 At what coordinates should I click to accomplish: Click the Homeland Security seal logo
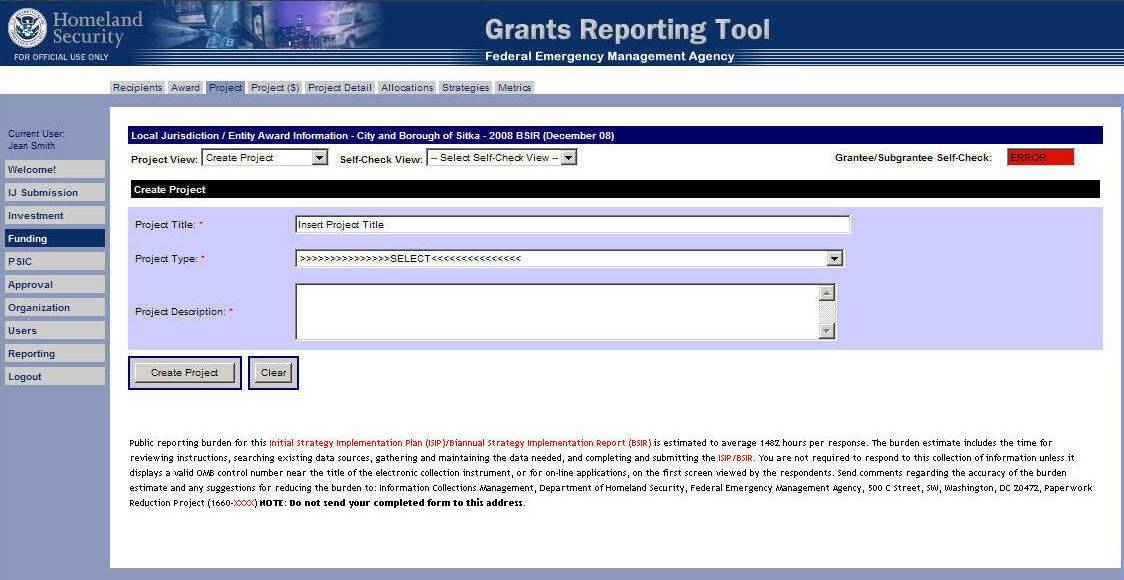[27, 28]
